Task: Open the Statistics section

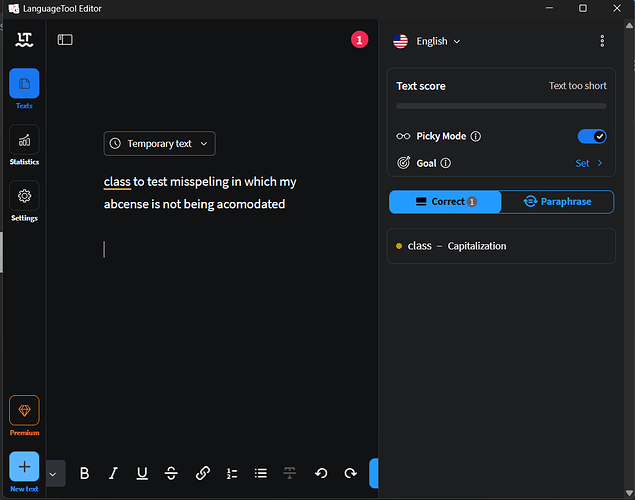Action: click(24, 140)
